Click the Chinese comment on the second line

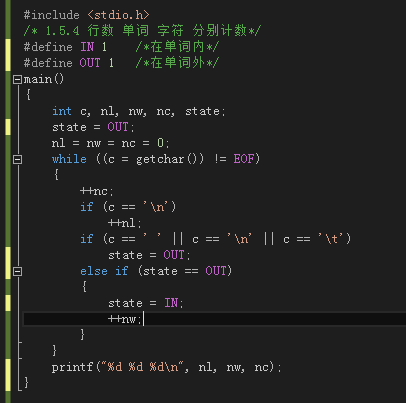pyautogui.click(x=142, y=31)
